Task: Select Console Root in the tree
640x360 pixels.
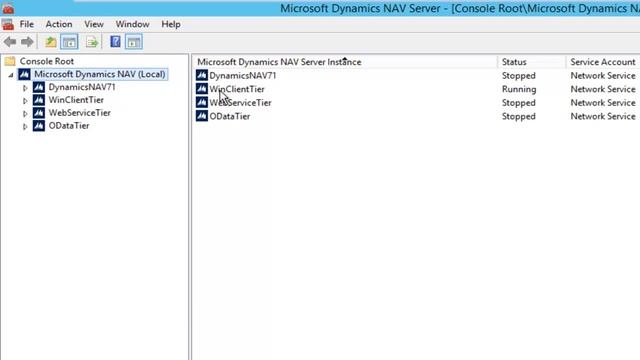Action: click(47, 61)
